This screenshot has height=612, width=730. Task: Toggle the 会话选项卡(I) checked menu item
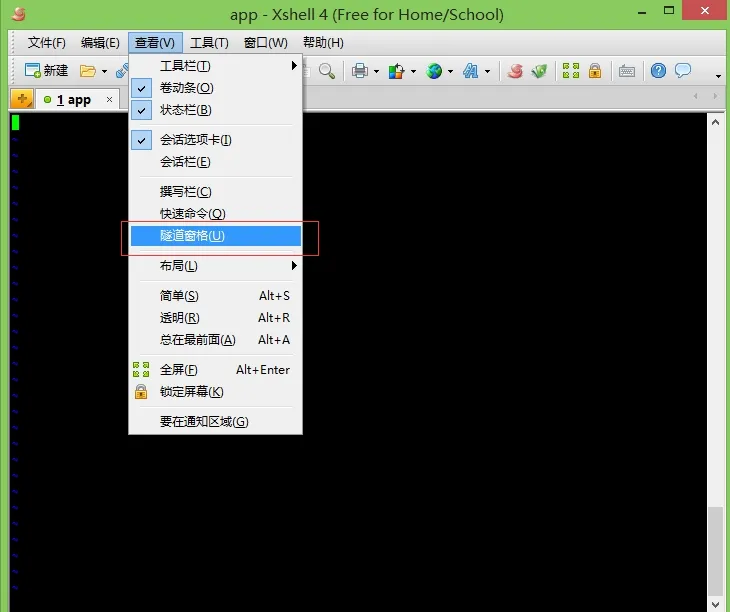click(x=216, y=140)
